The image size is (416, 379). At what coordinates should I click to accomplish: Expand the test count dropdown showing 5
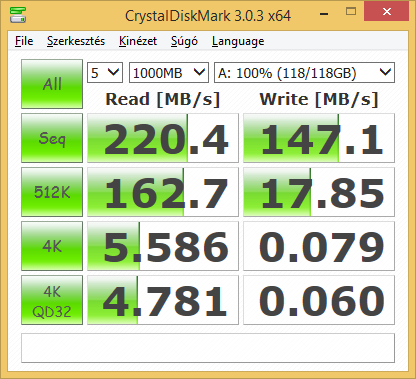coord(105,72)
